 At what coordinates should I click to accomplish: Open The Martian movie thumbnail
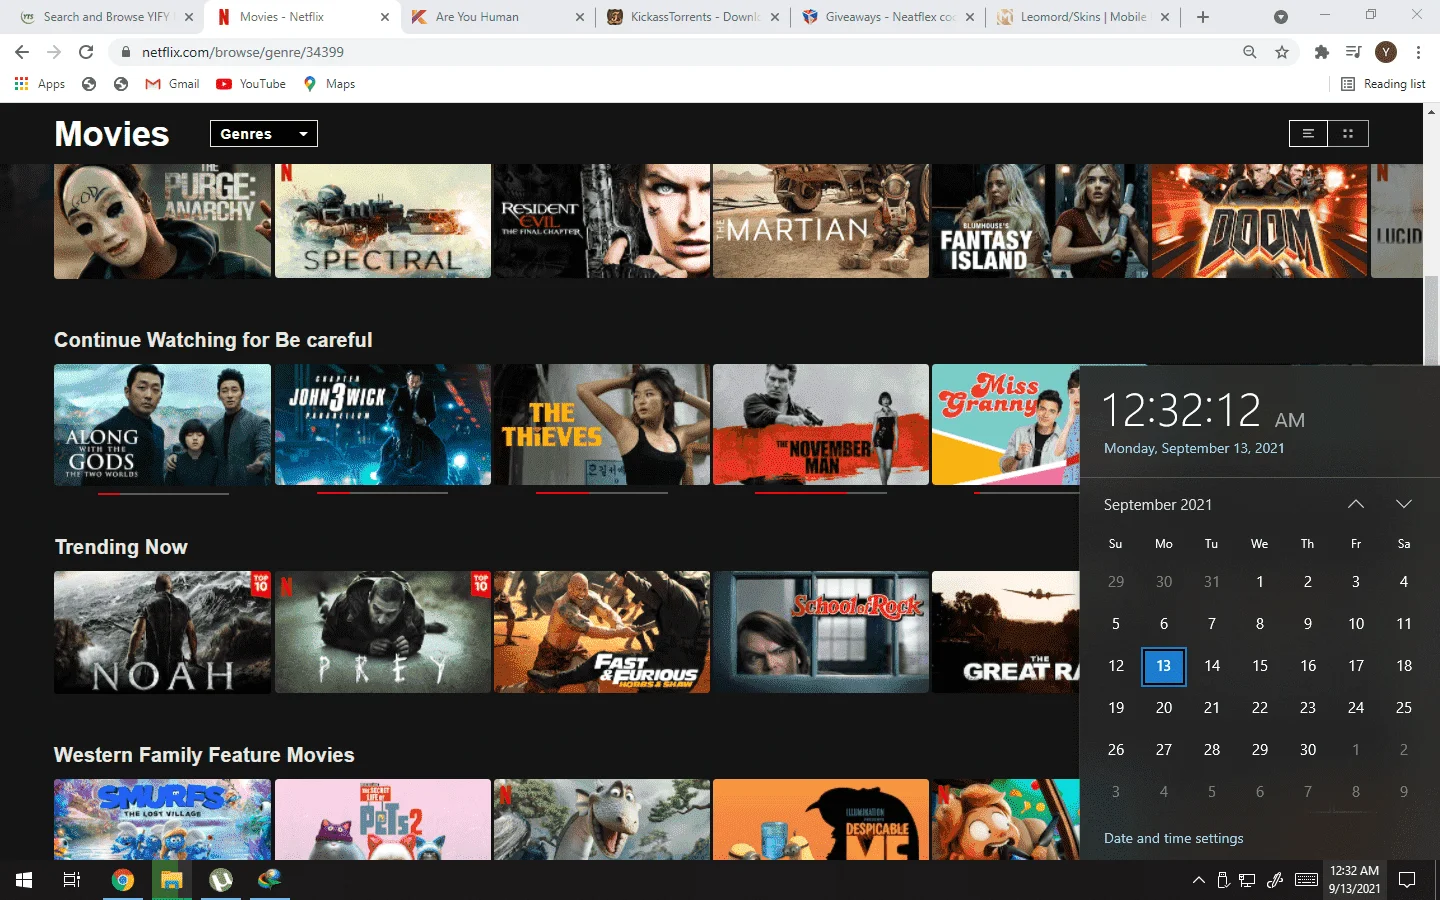point(821,221)
